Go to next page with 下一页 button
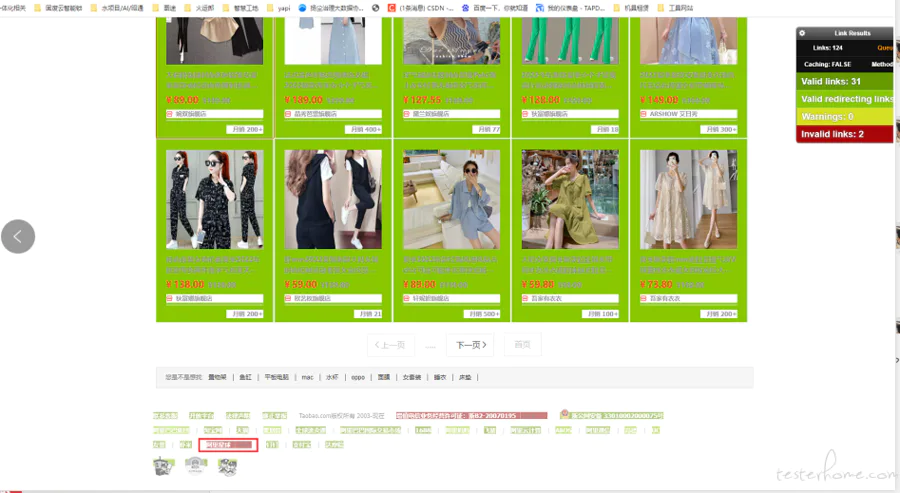900x493 pixels. 471,345
